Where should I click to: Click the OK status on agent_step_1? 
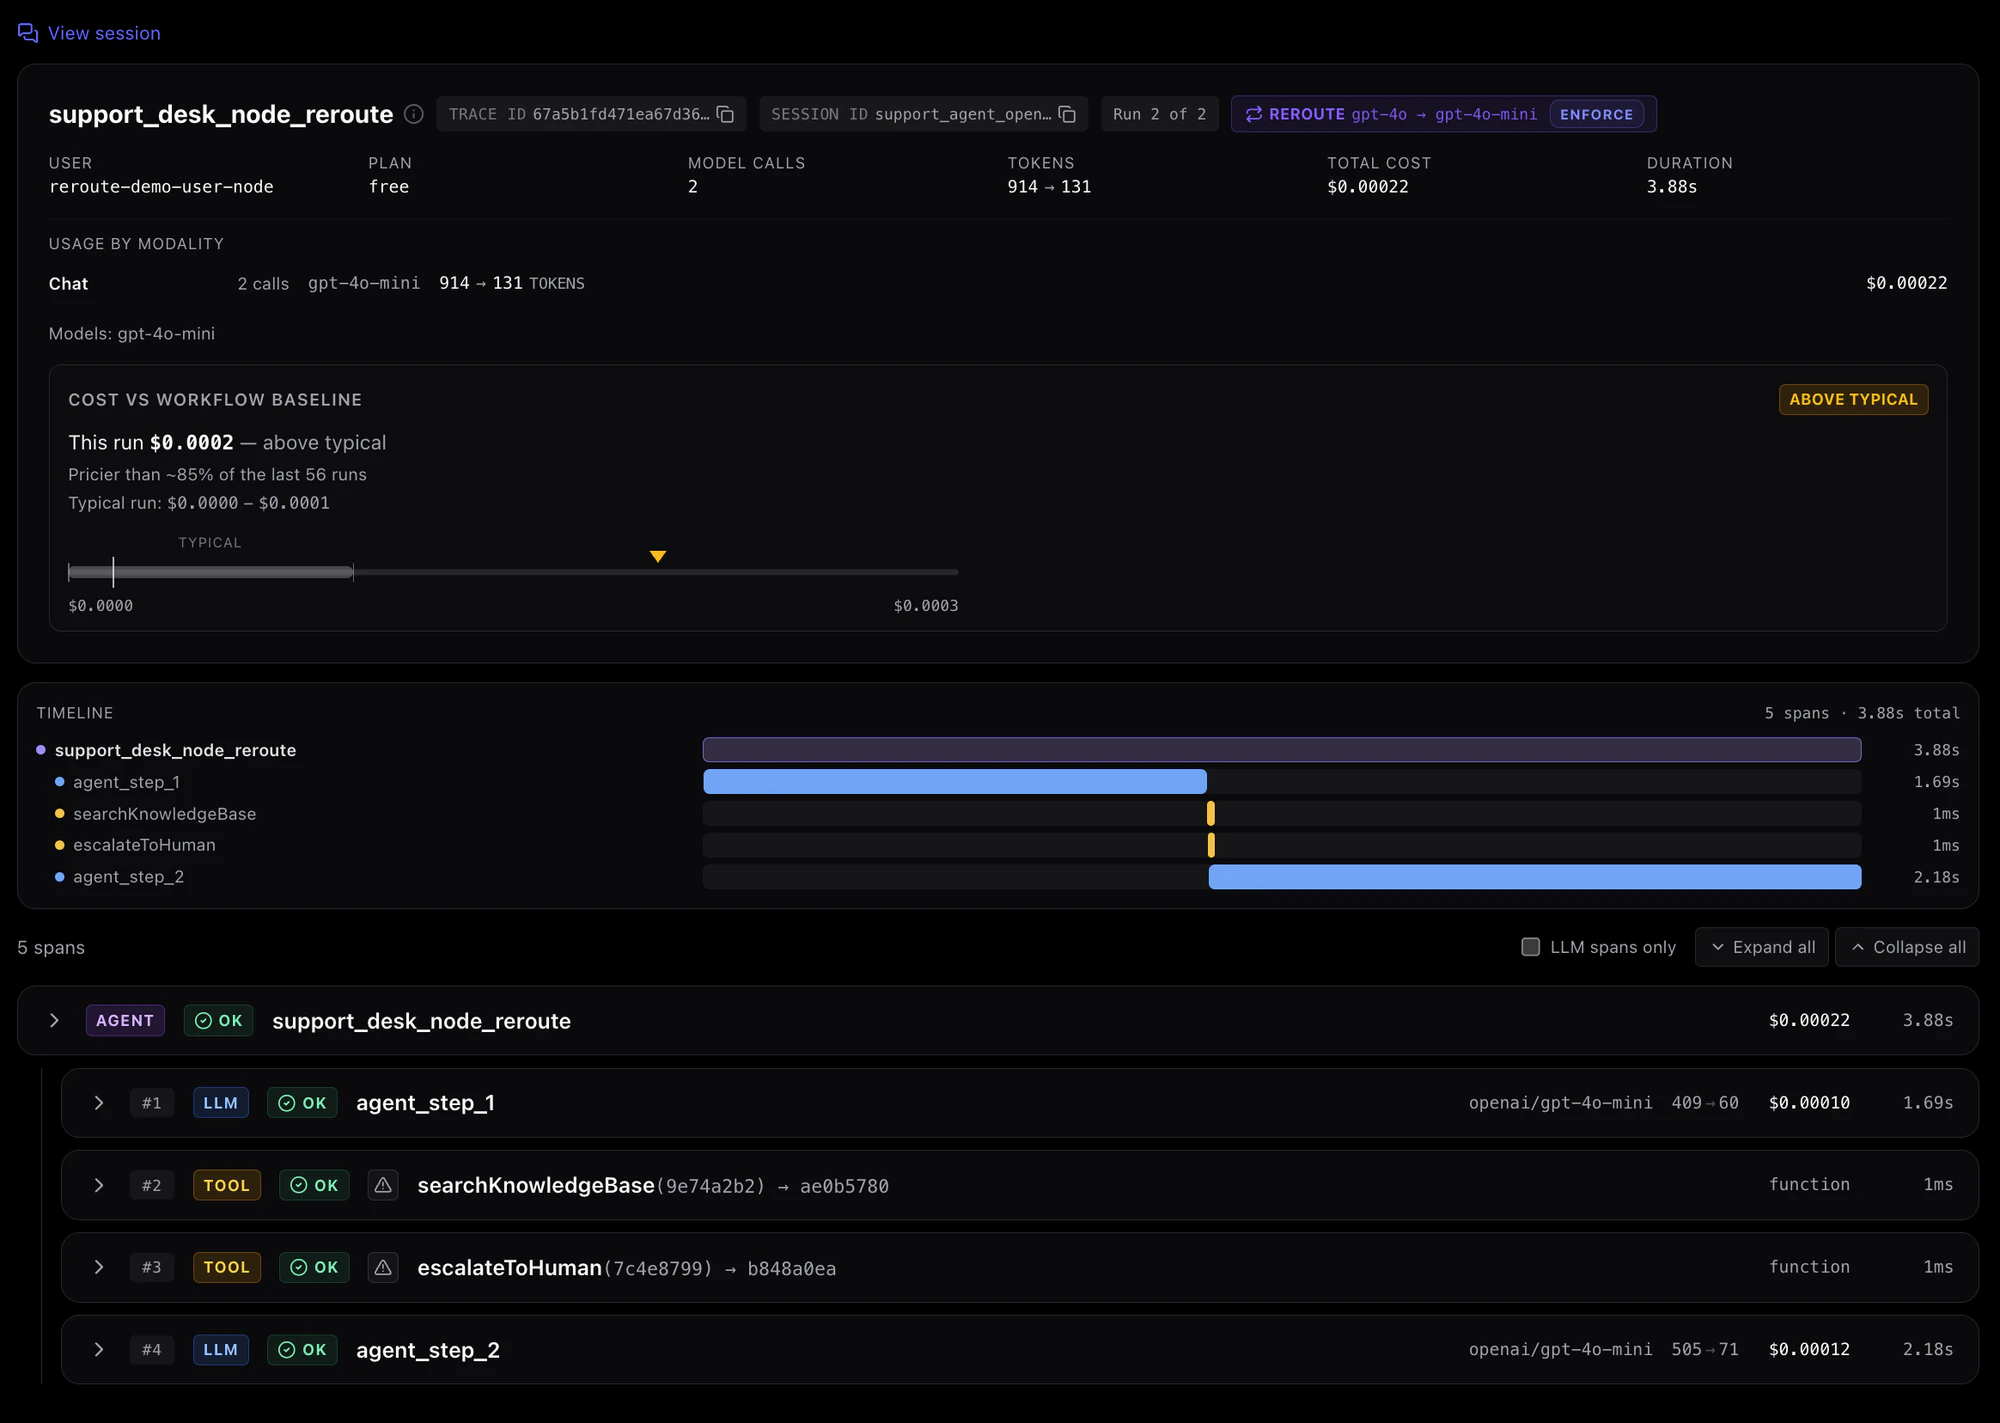click(302, 1102)
